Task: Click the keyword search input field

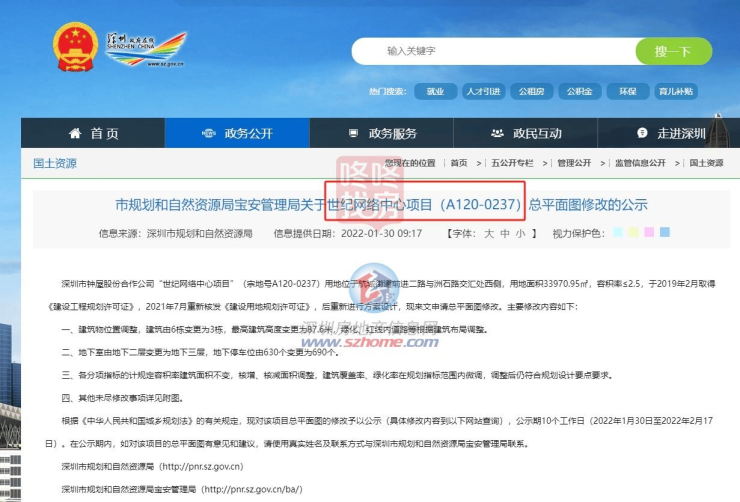Action: [500, 51]
